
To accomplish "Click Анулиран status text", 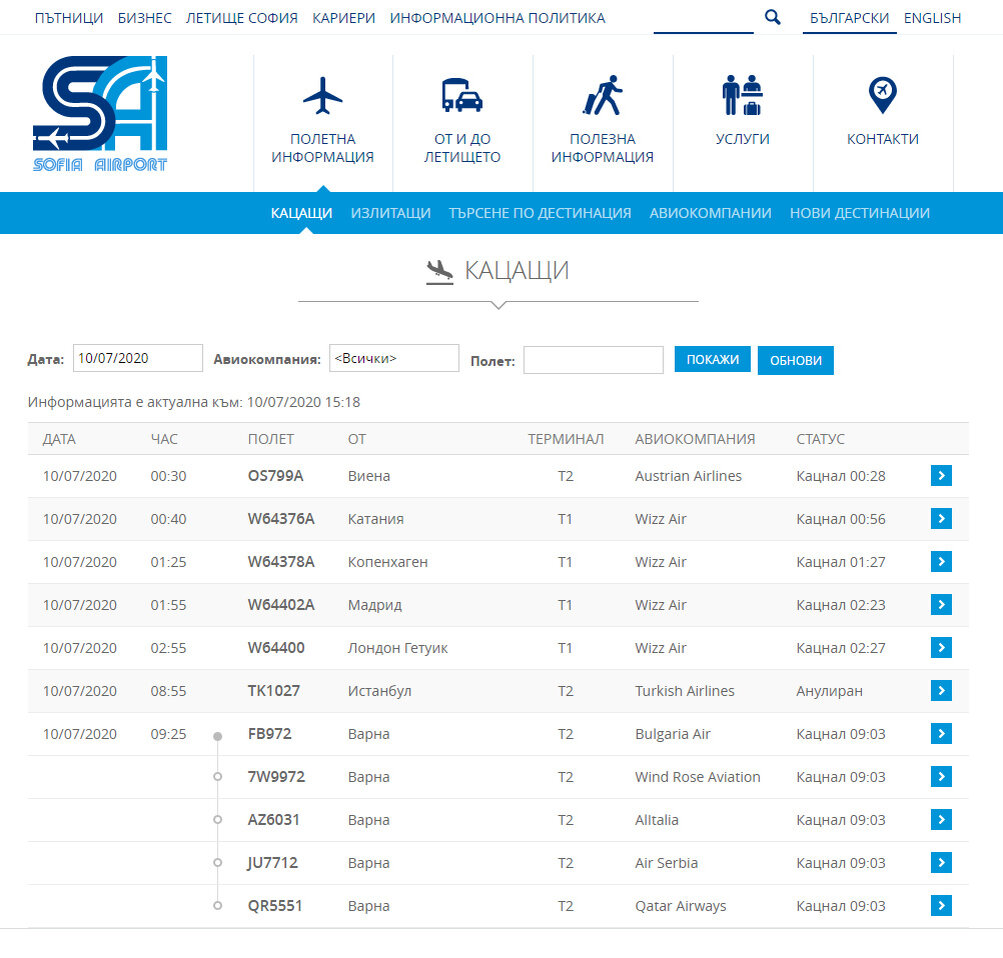I will tap(829, 691).
